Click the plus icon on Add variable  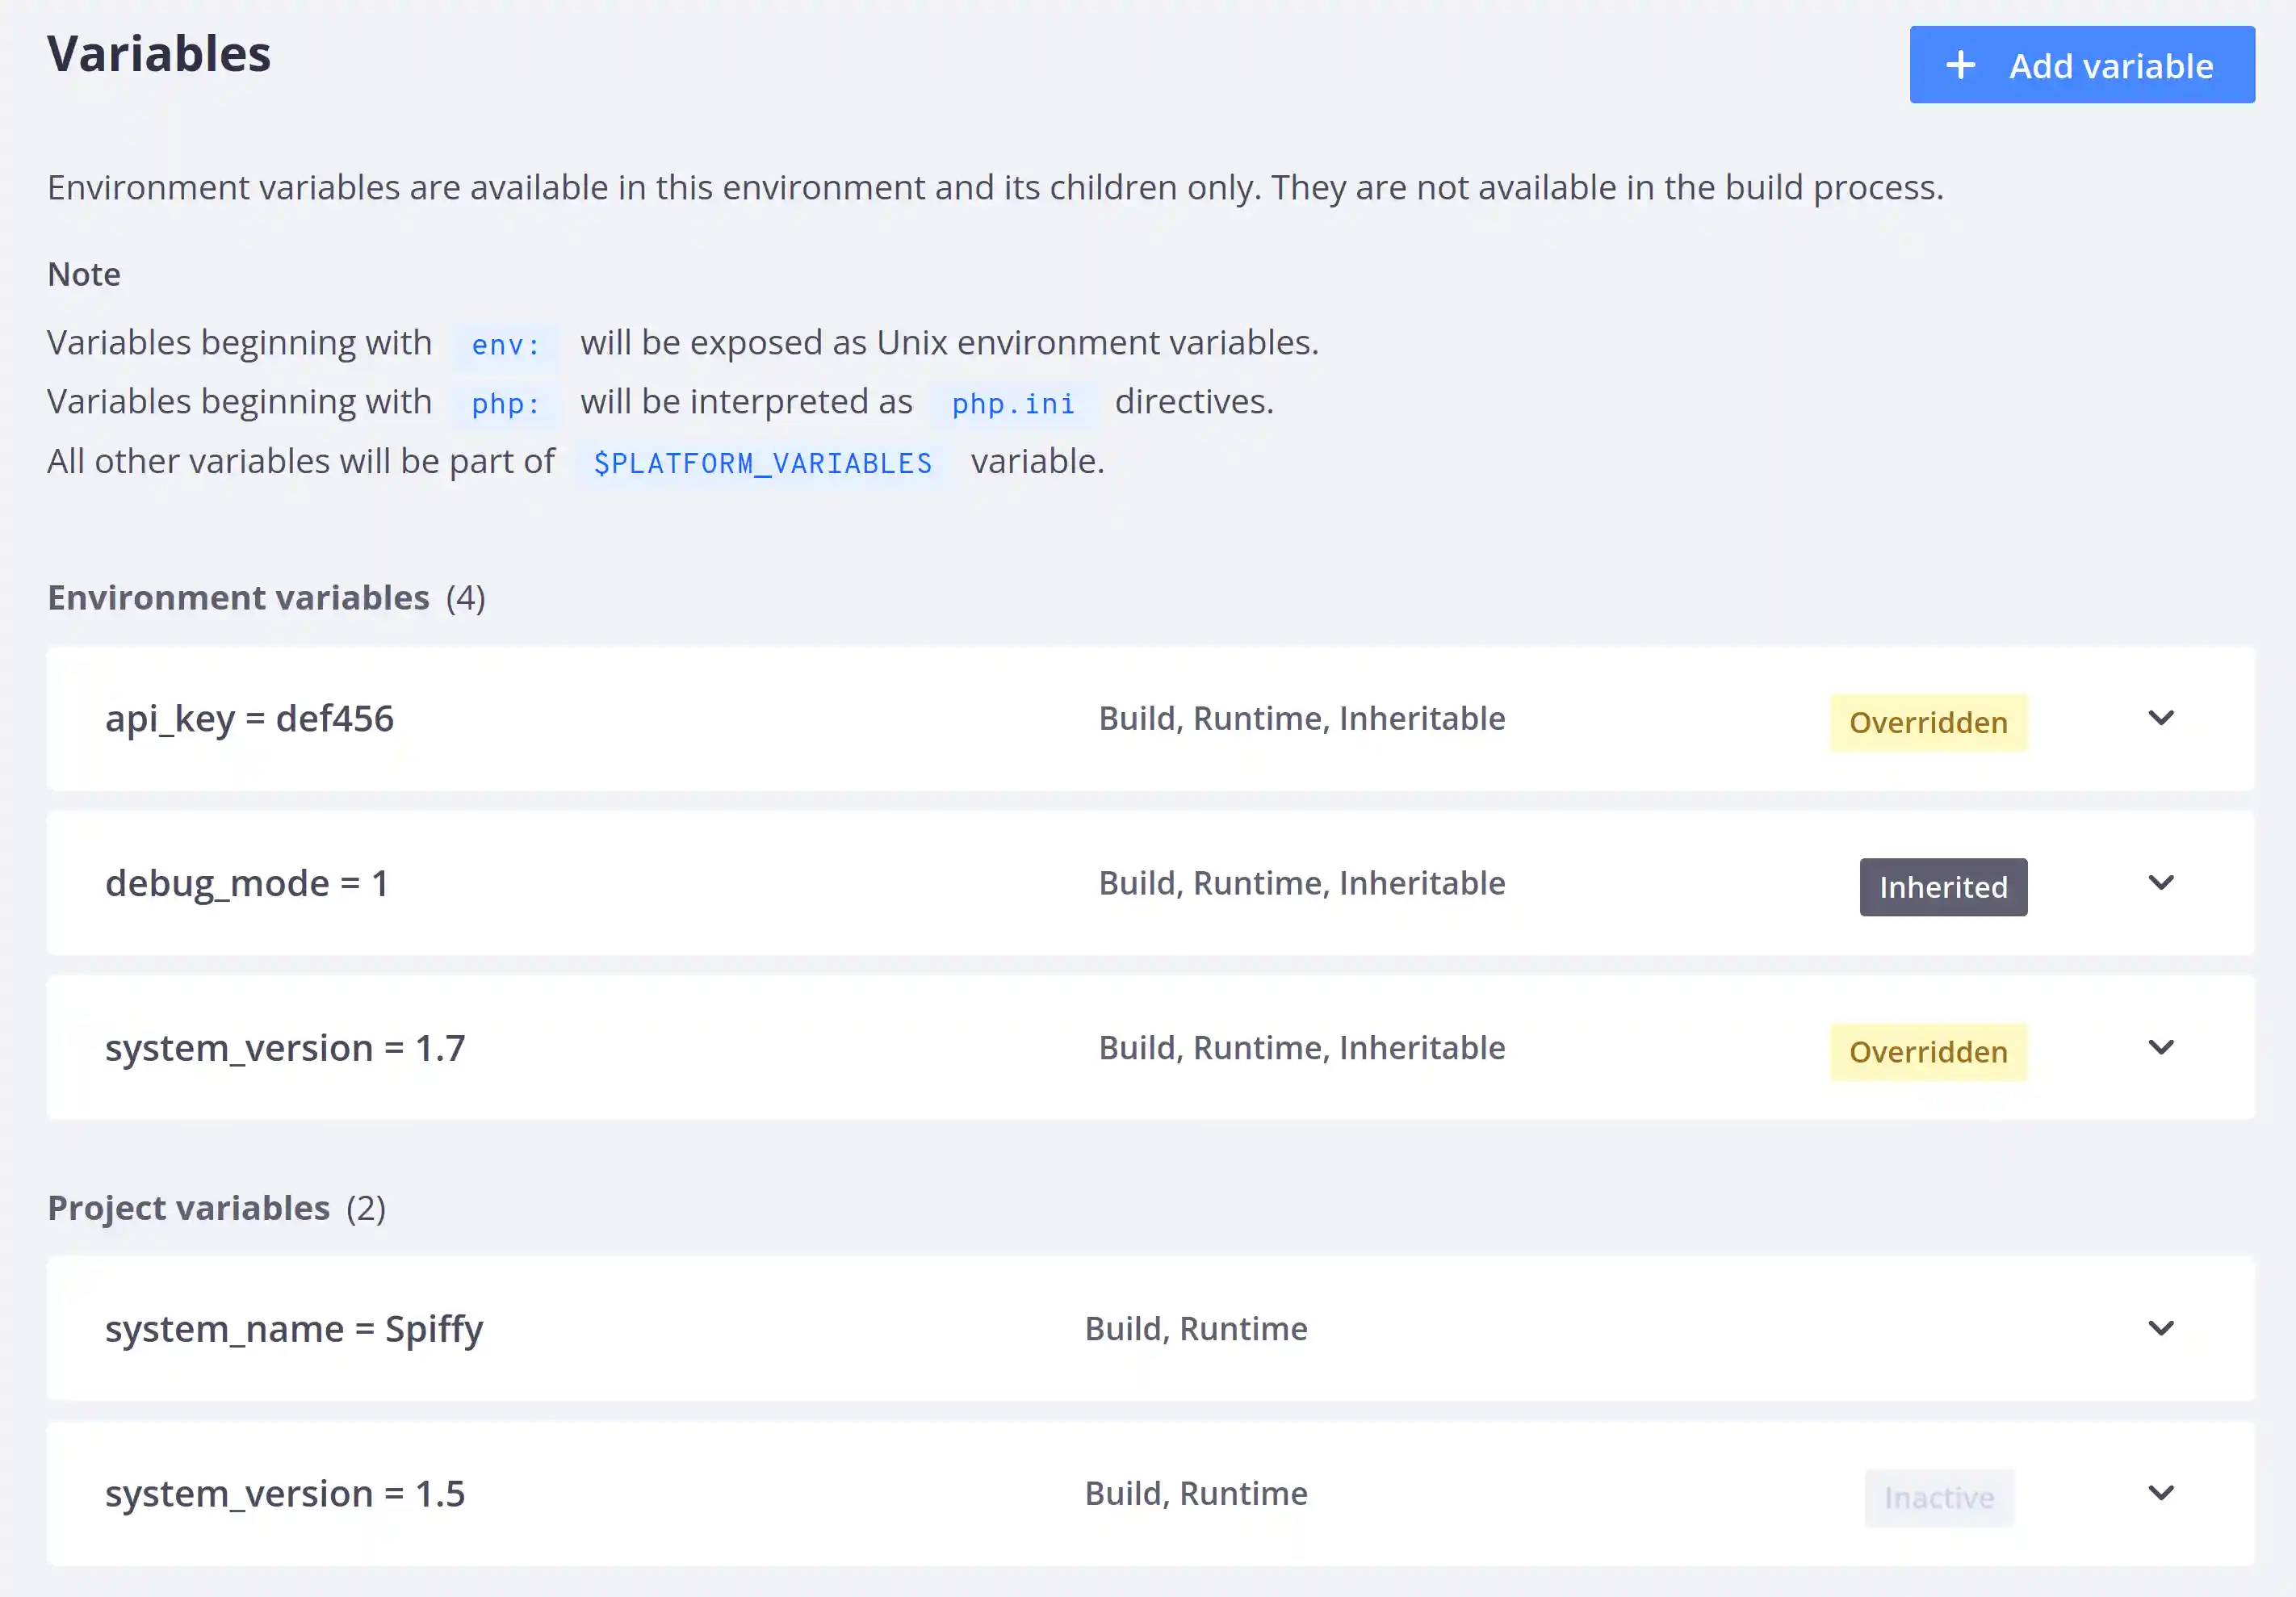click(1959, 64)
